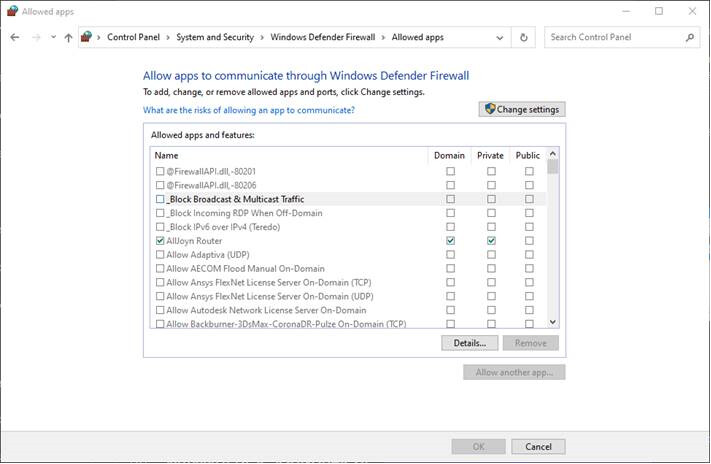This screenshot has height=464, width=711.
Task: Open the risks of allowing an app link
Action: tap(249, 110)
